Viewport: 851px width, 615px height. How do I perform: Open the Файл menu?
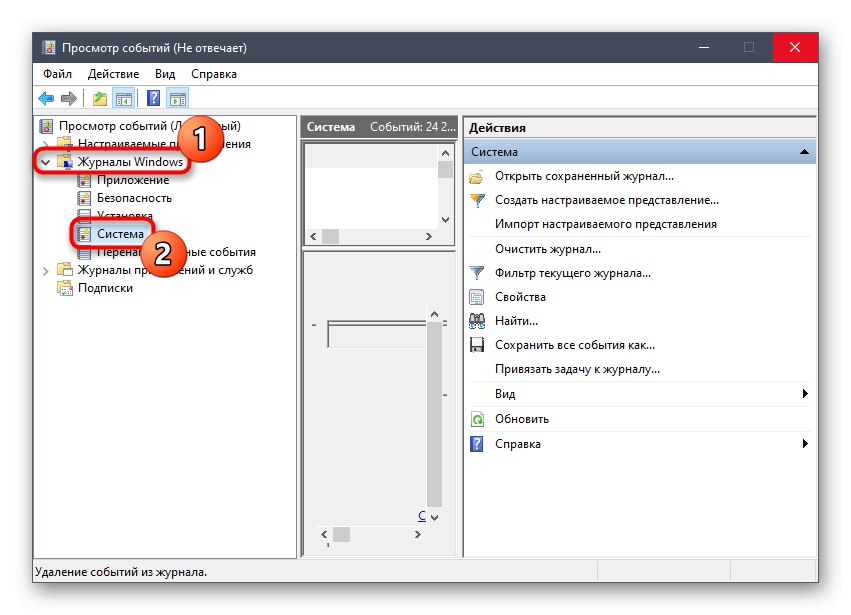pos(58,74)
